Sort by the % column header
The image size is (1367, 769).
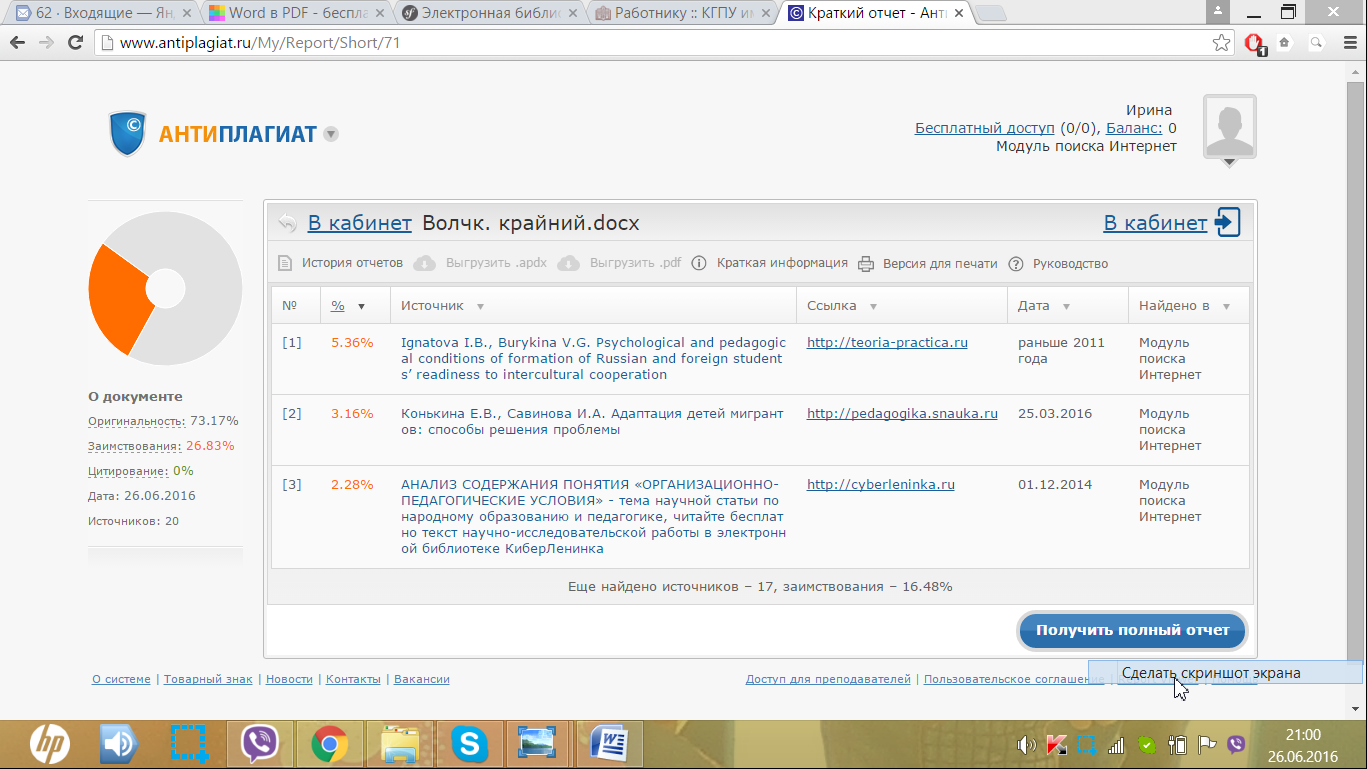pos(338,306)
